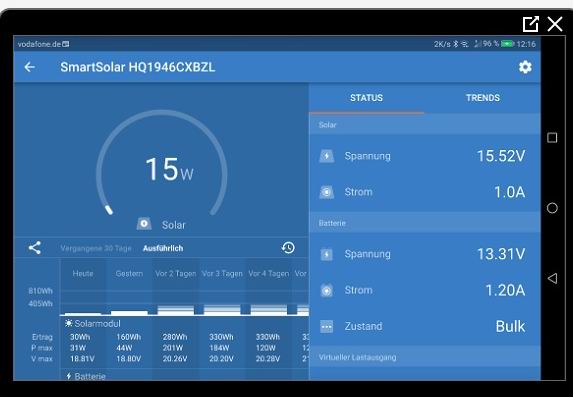Select the Vor 2 Tagen column
The image size is (573, 397).
(x=175, y=273)
